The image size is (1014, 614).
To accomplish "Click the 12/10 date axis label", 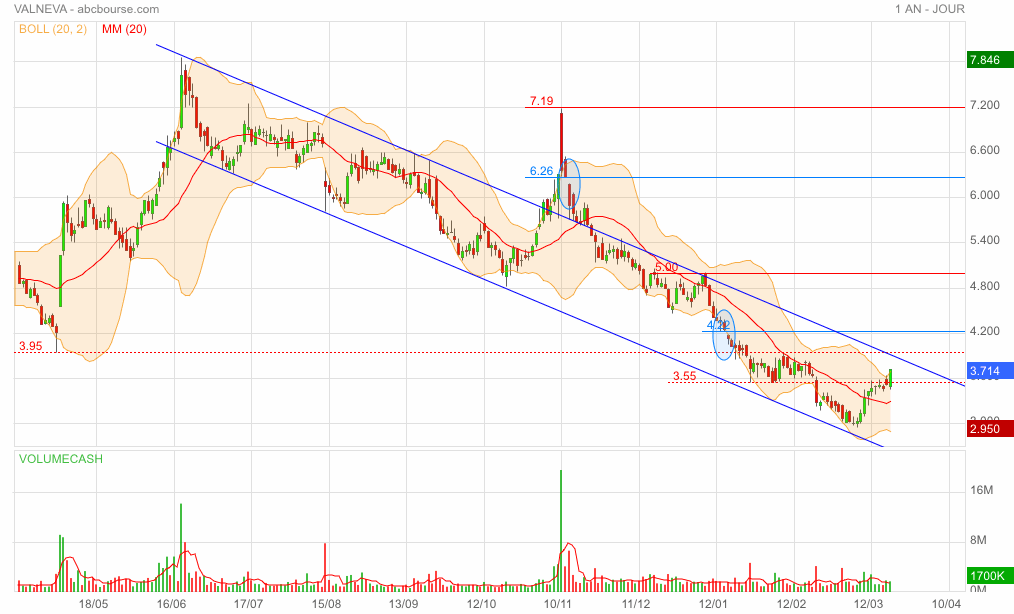I will [481, 604].
